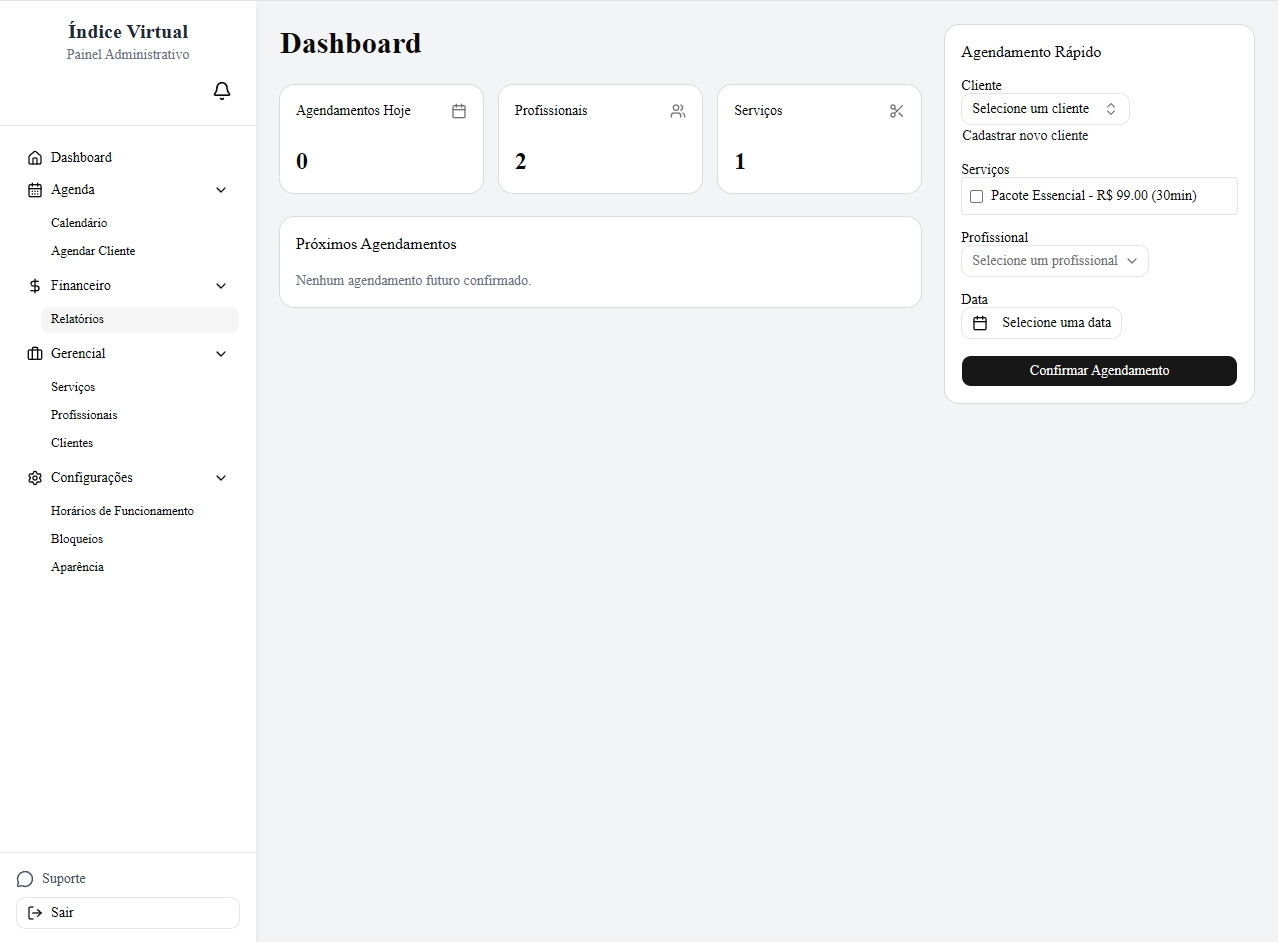Click the dollar sign icon beside Financeiro
Viewport: 1278px width, 942px height.
coord(35,286)
